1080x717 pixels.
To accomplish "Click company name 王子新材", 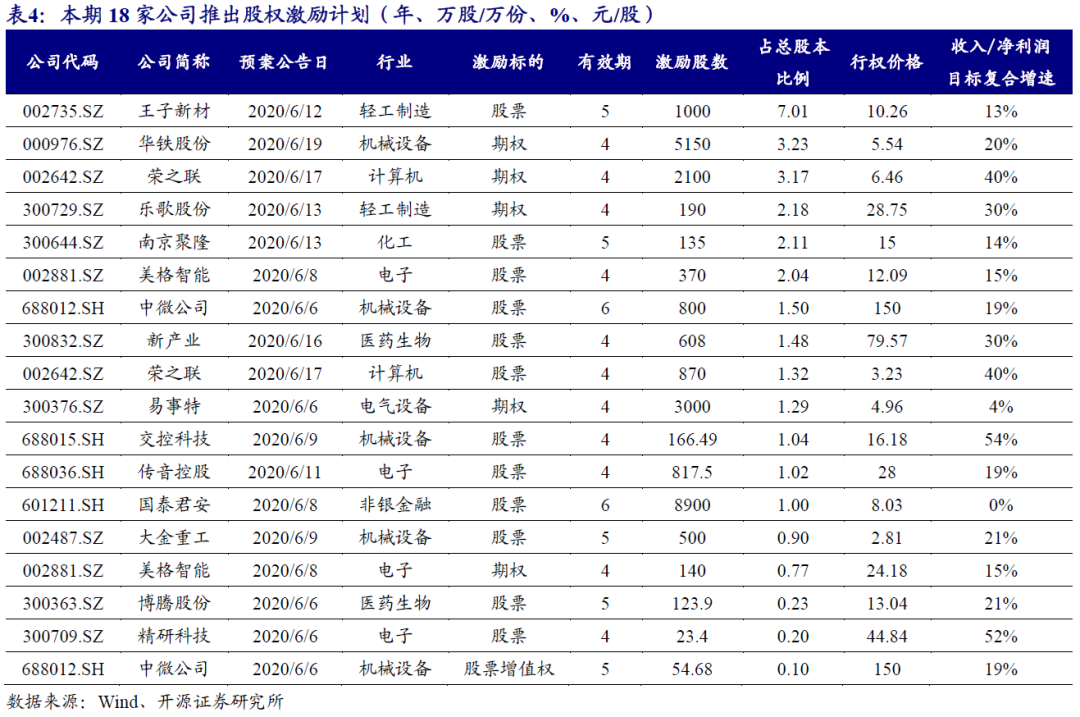I will coord(174,111).
